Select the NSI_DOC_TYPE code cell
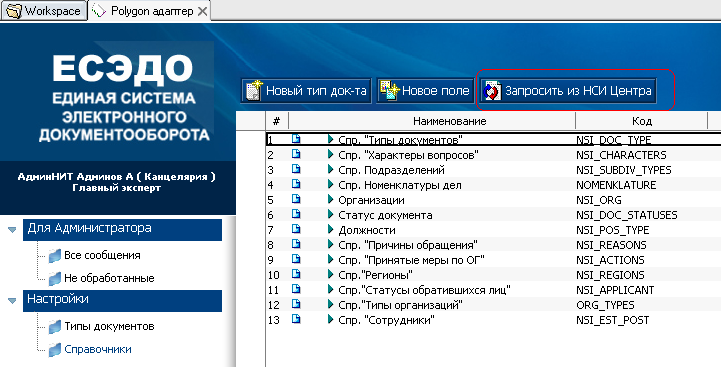Screen dimensions: 721x367 coord(613,139)
